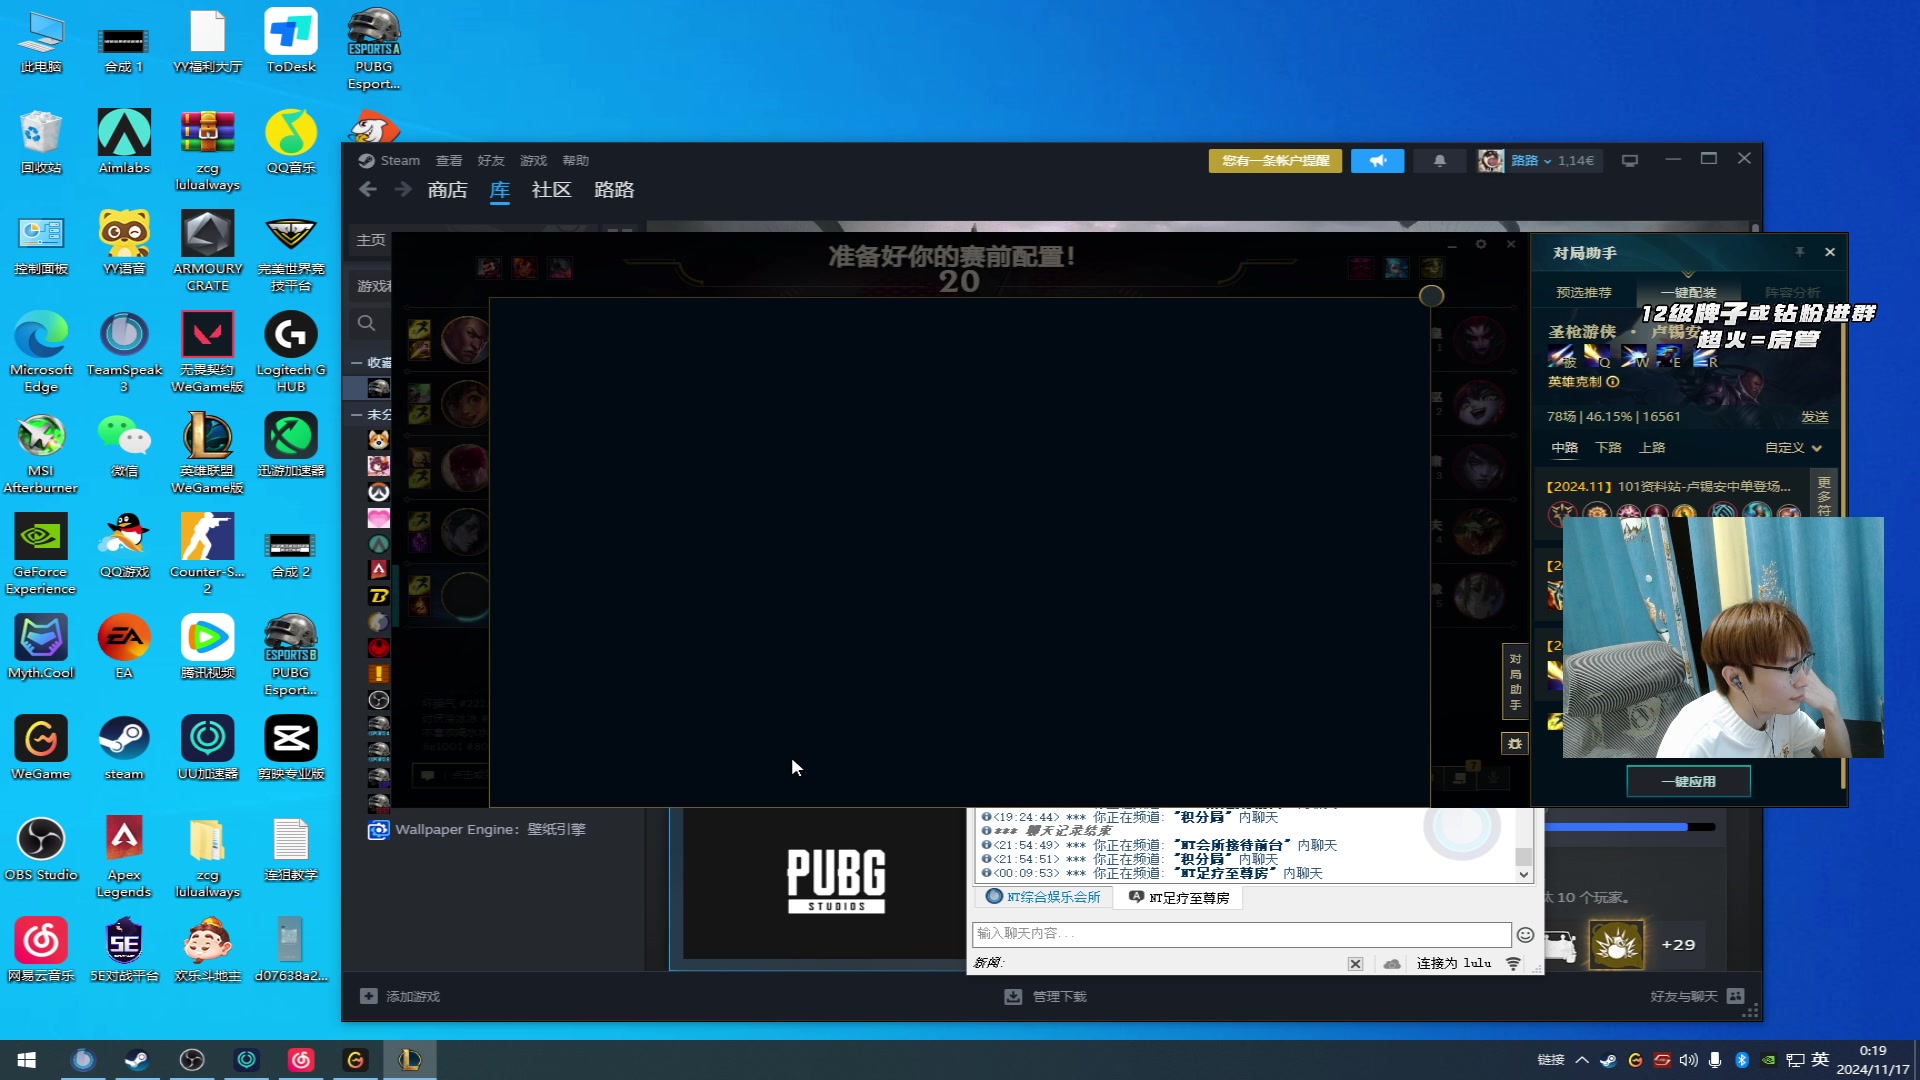This screenshot has width=1920, height=1080.
Task: Select the 预选推荐 tab in 对局助手
Action: 1584,293
